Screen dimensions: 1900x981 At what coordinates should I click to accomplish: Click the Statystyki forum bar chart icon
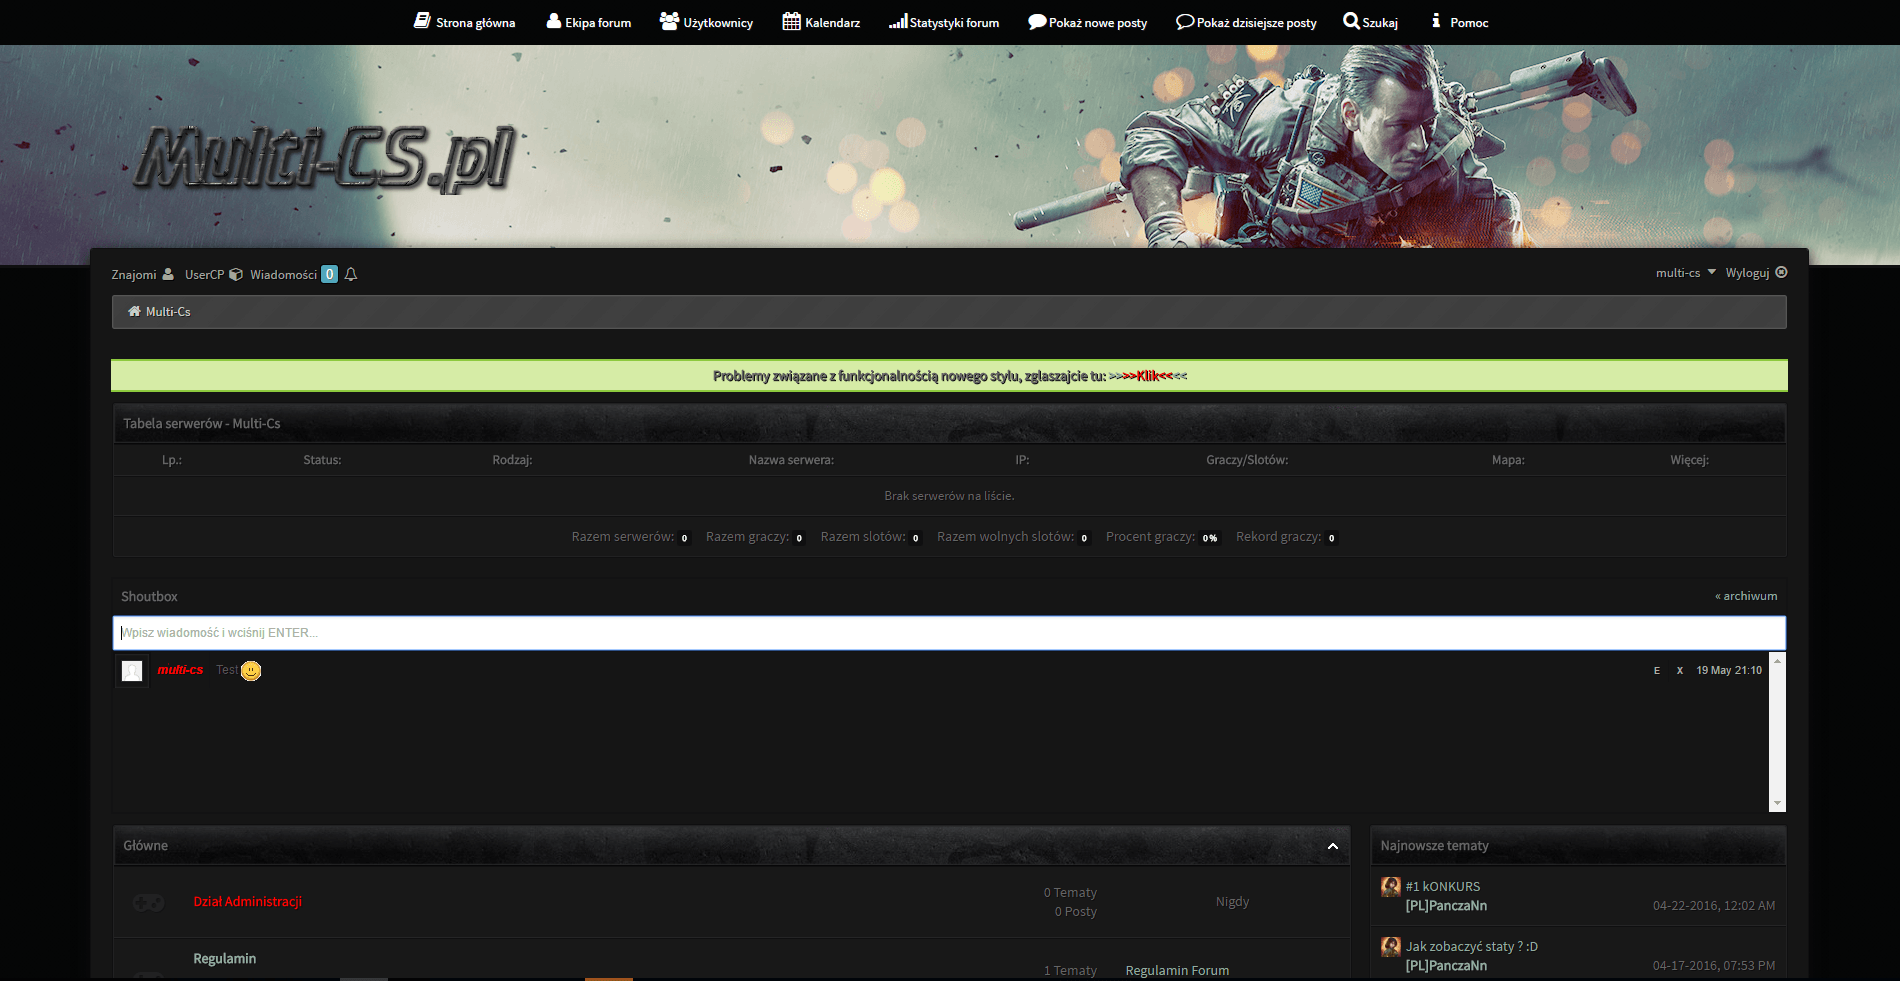898,21
